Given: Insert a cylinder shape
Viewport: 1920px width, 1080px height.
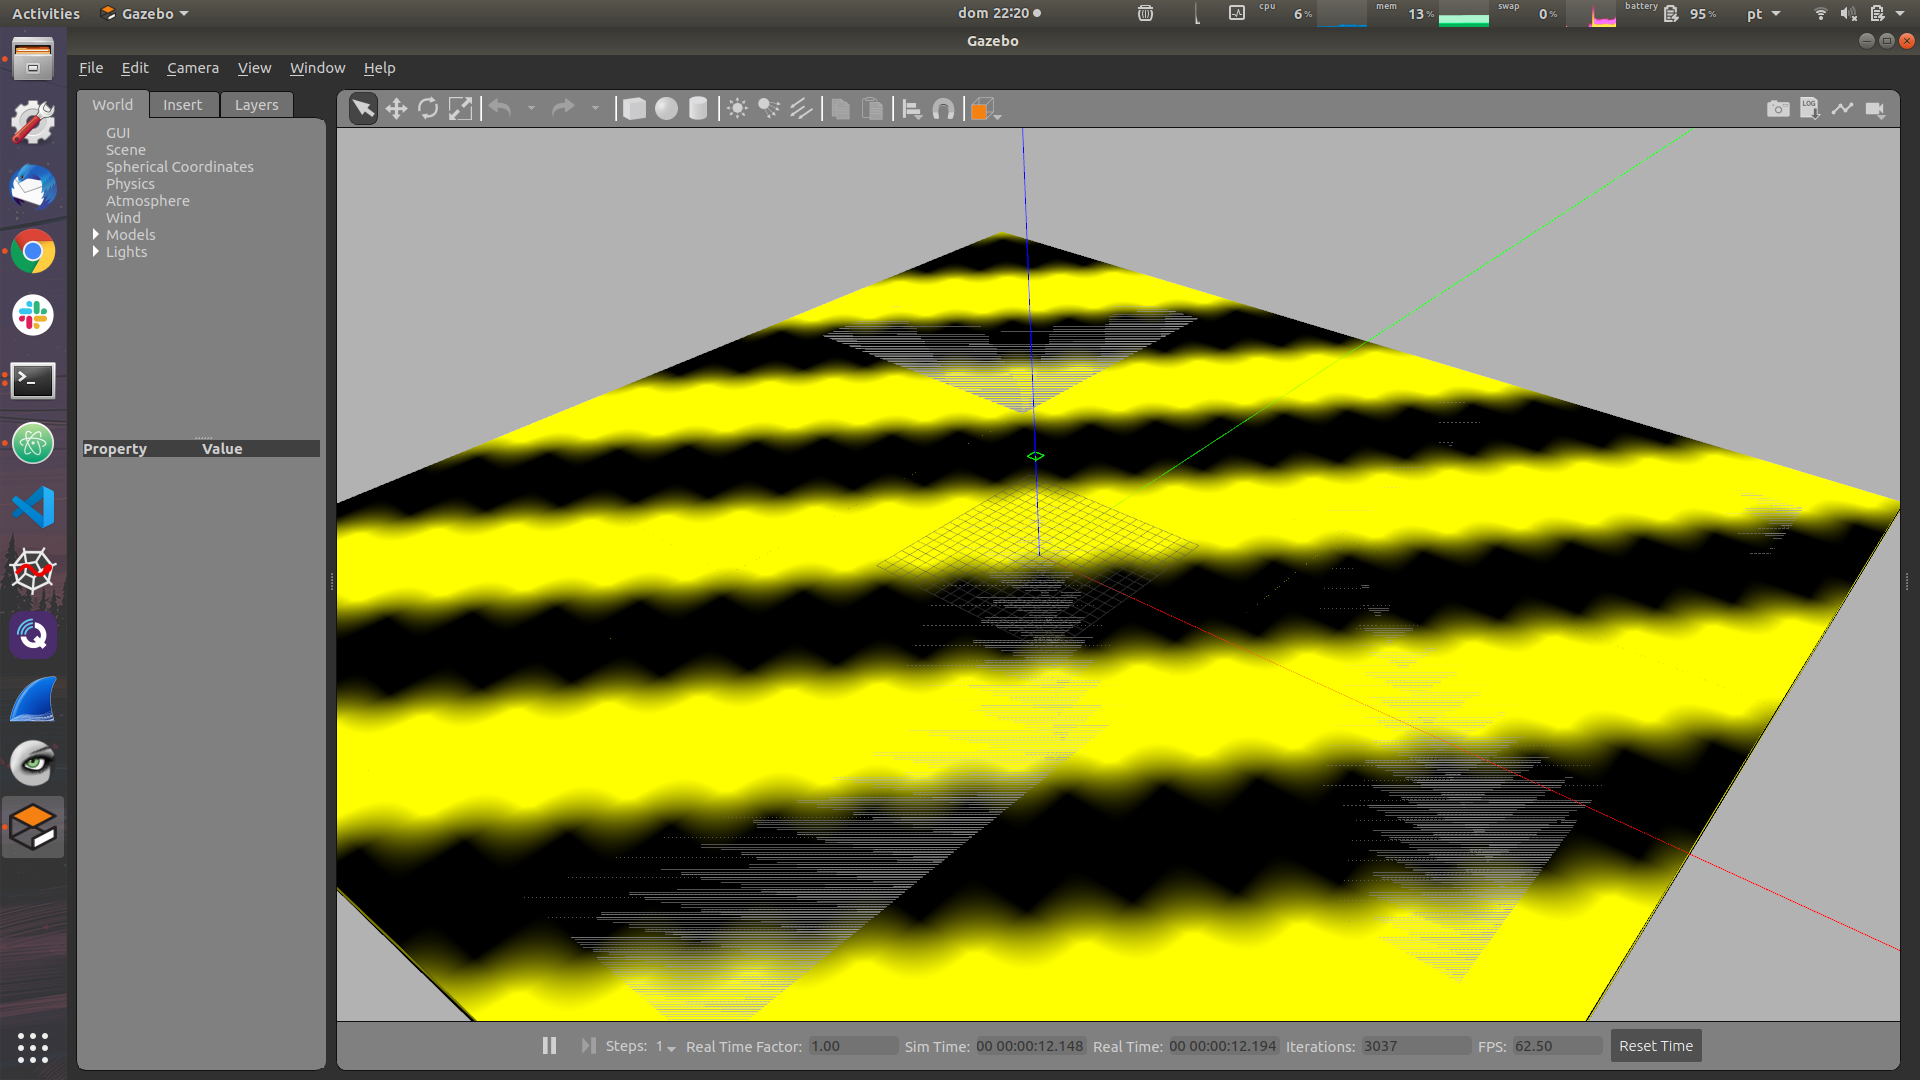Looking at the screenshot, I should 698,109.
